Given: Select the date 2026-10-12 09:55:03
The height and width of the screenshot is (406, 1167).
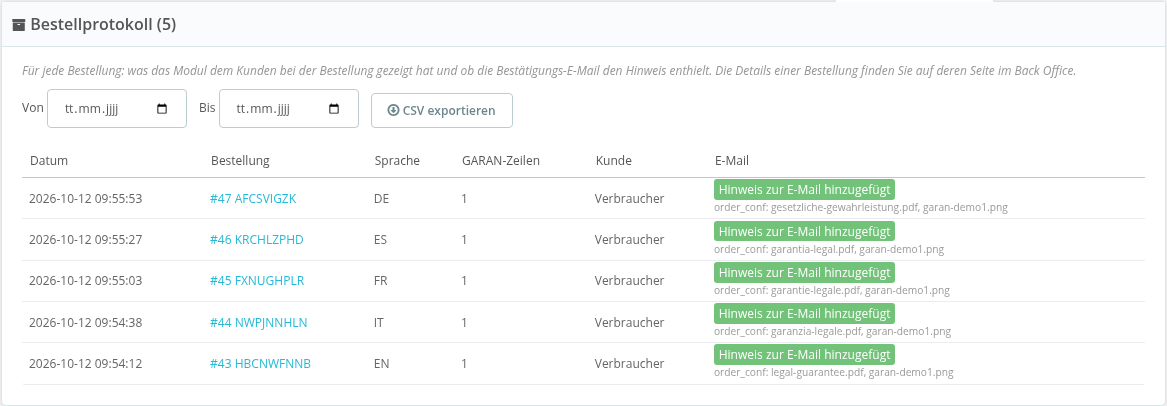Looking at the screenshot, I should click(x=86, y=281).
